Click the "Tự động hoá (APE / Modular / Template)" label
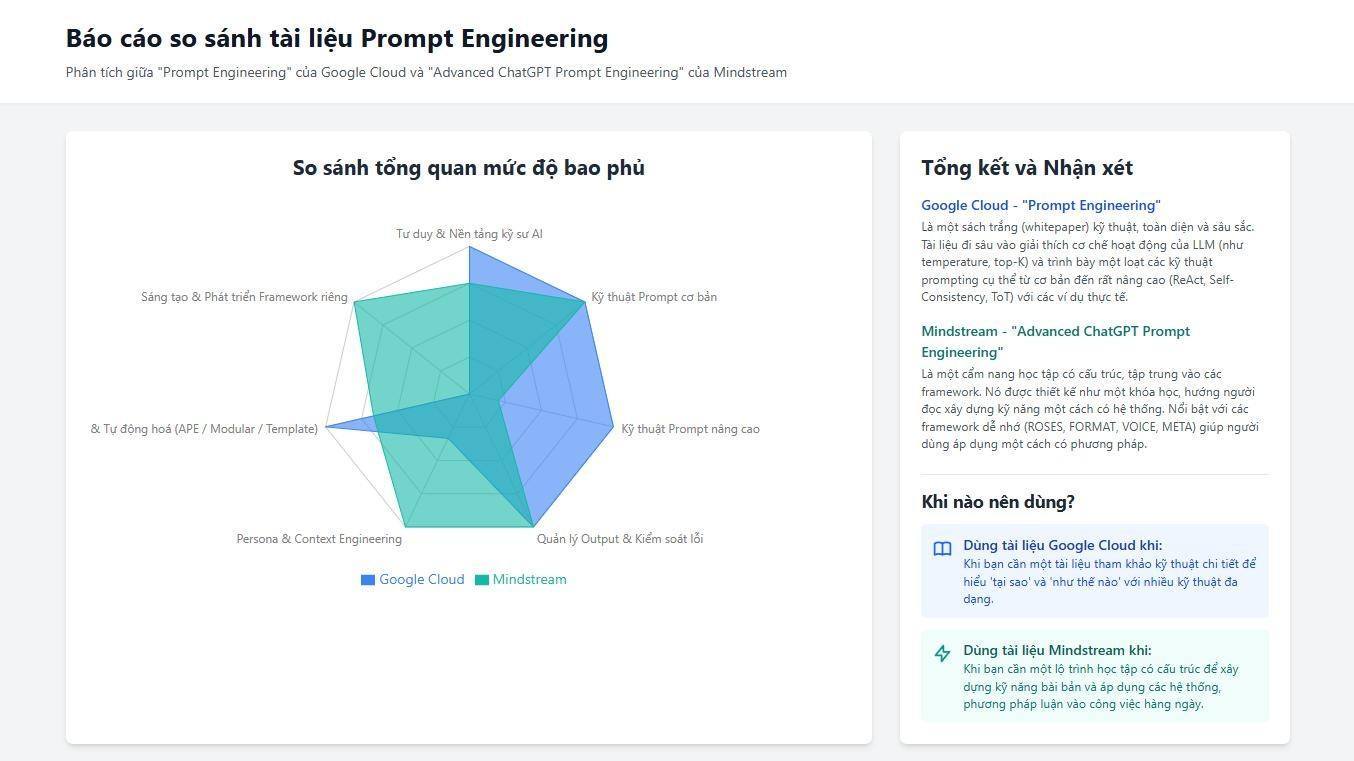Screen dimensions: 1354x761 (204, 429)
